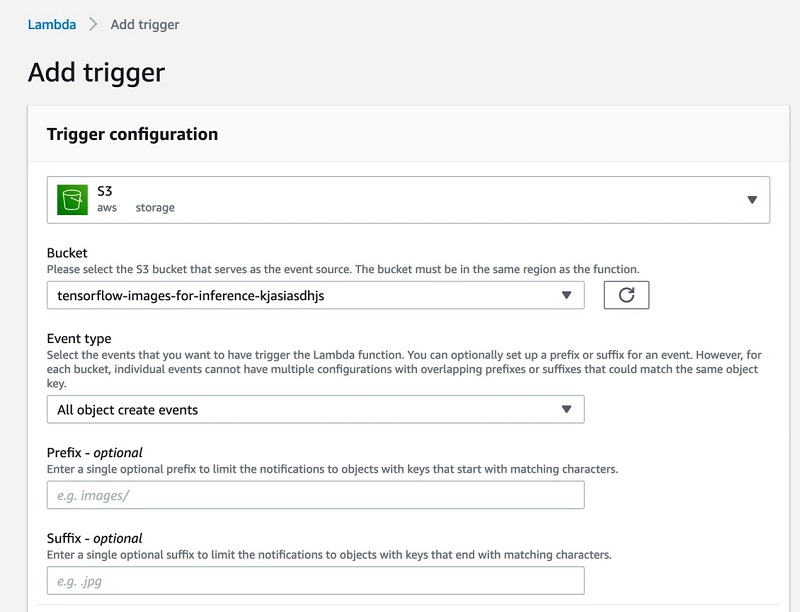Viewport: 800px width, 612px height.
Task: Click the Event type label
Action: tap(79, 339)
